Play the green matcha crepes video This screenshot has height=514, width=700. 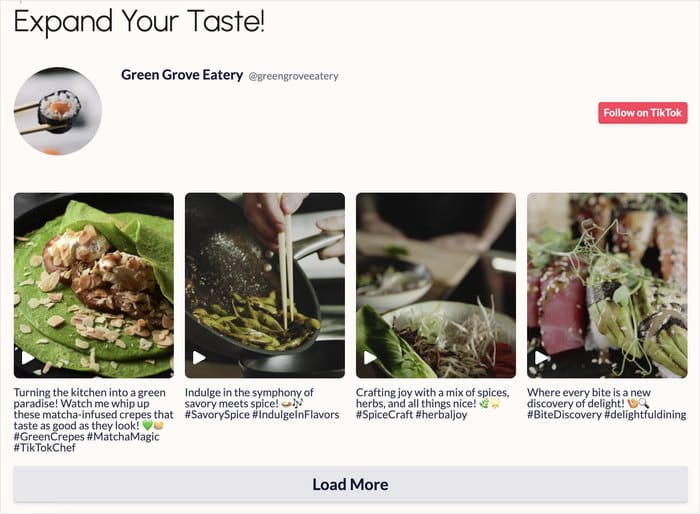[x=28, y=357]
